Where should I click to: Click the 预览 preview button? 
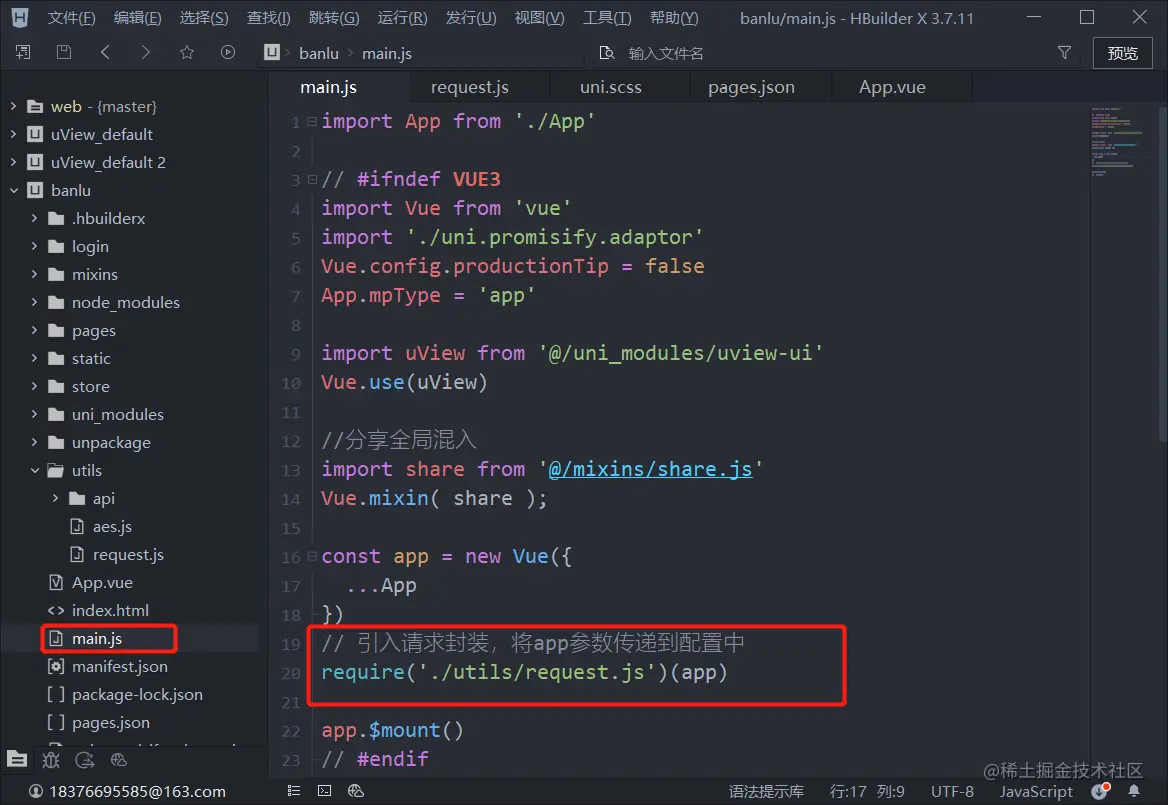click(1123, 53)
